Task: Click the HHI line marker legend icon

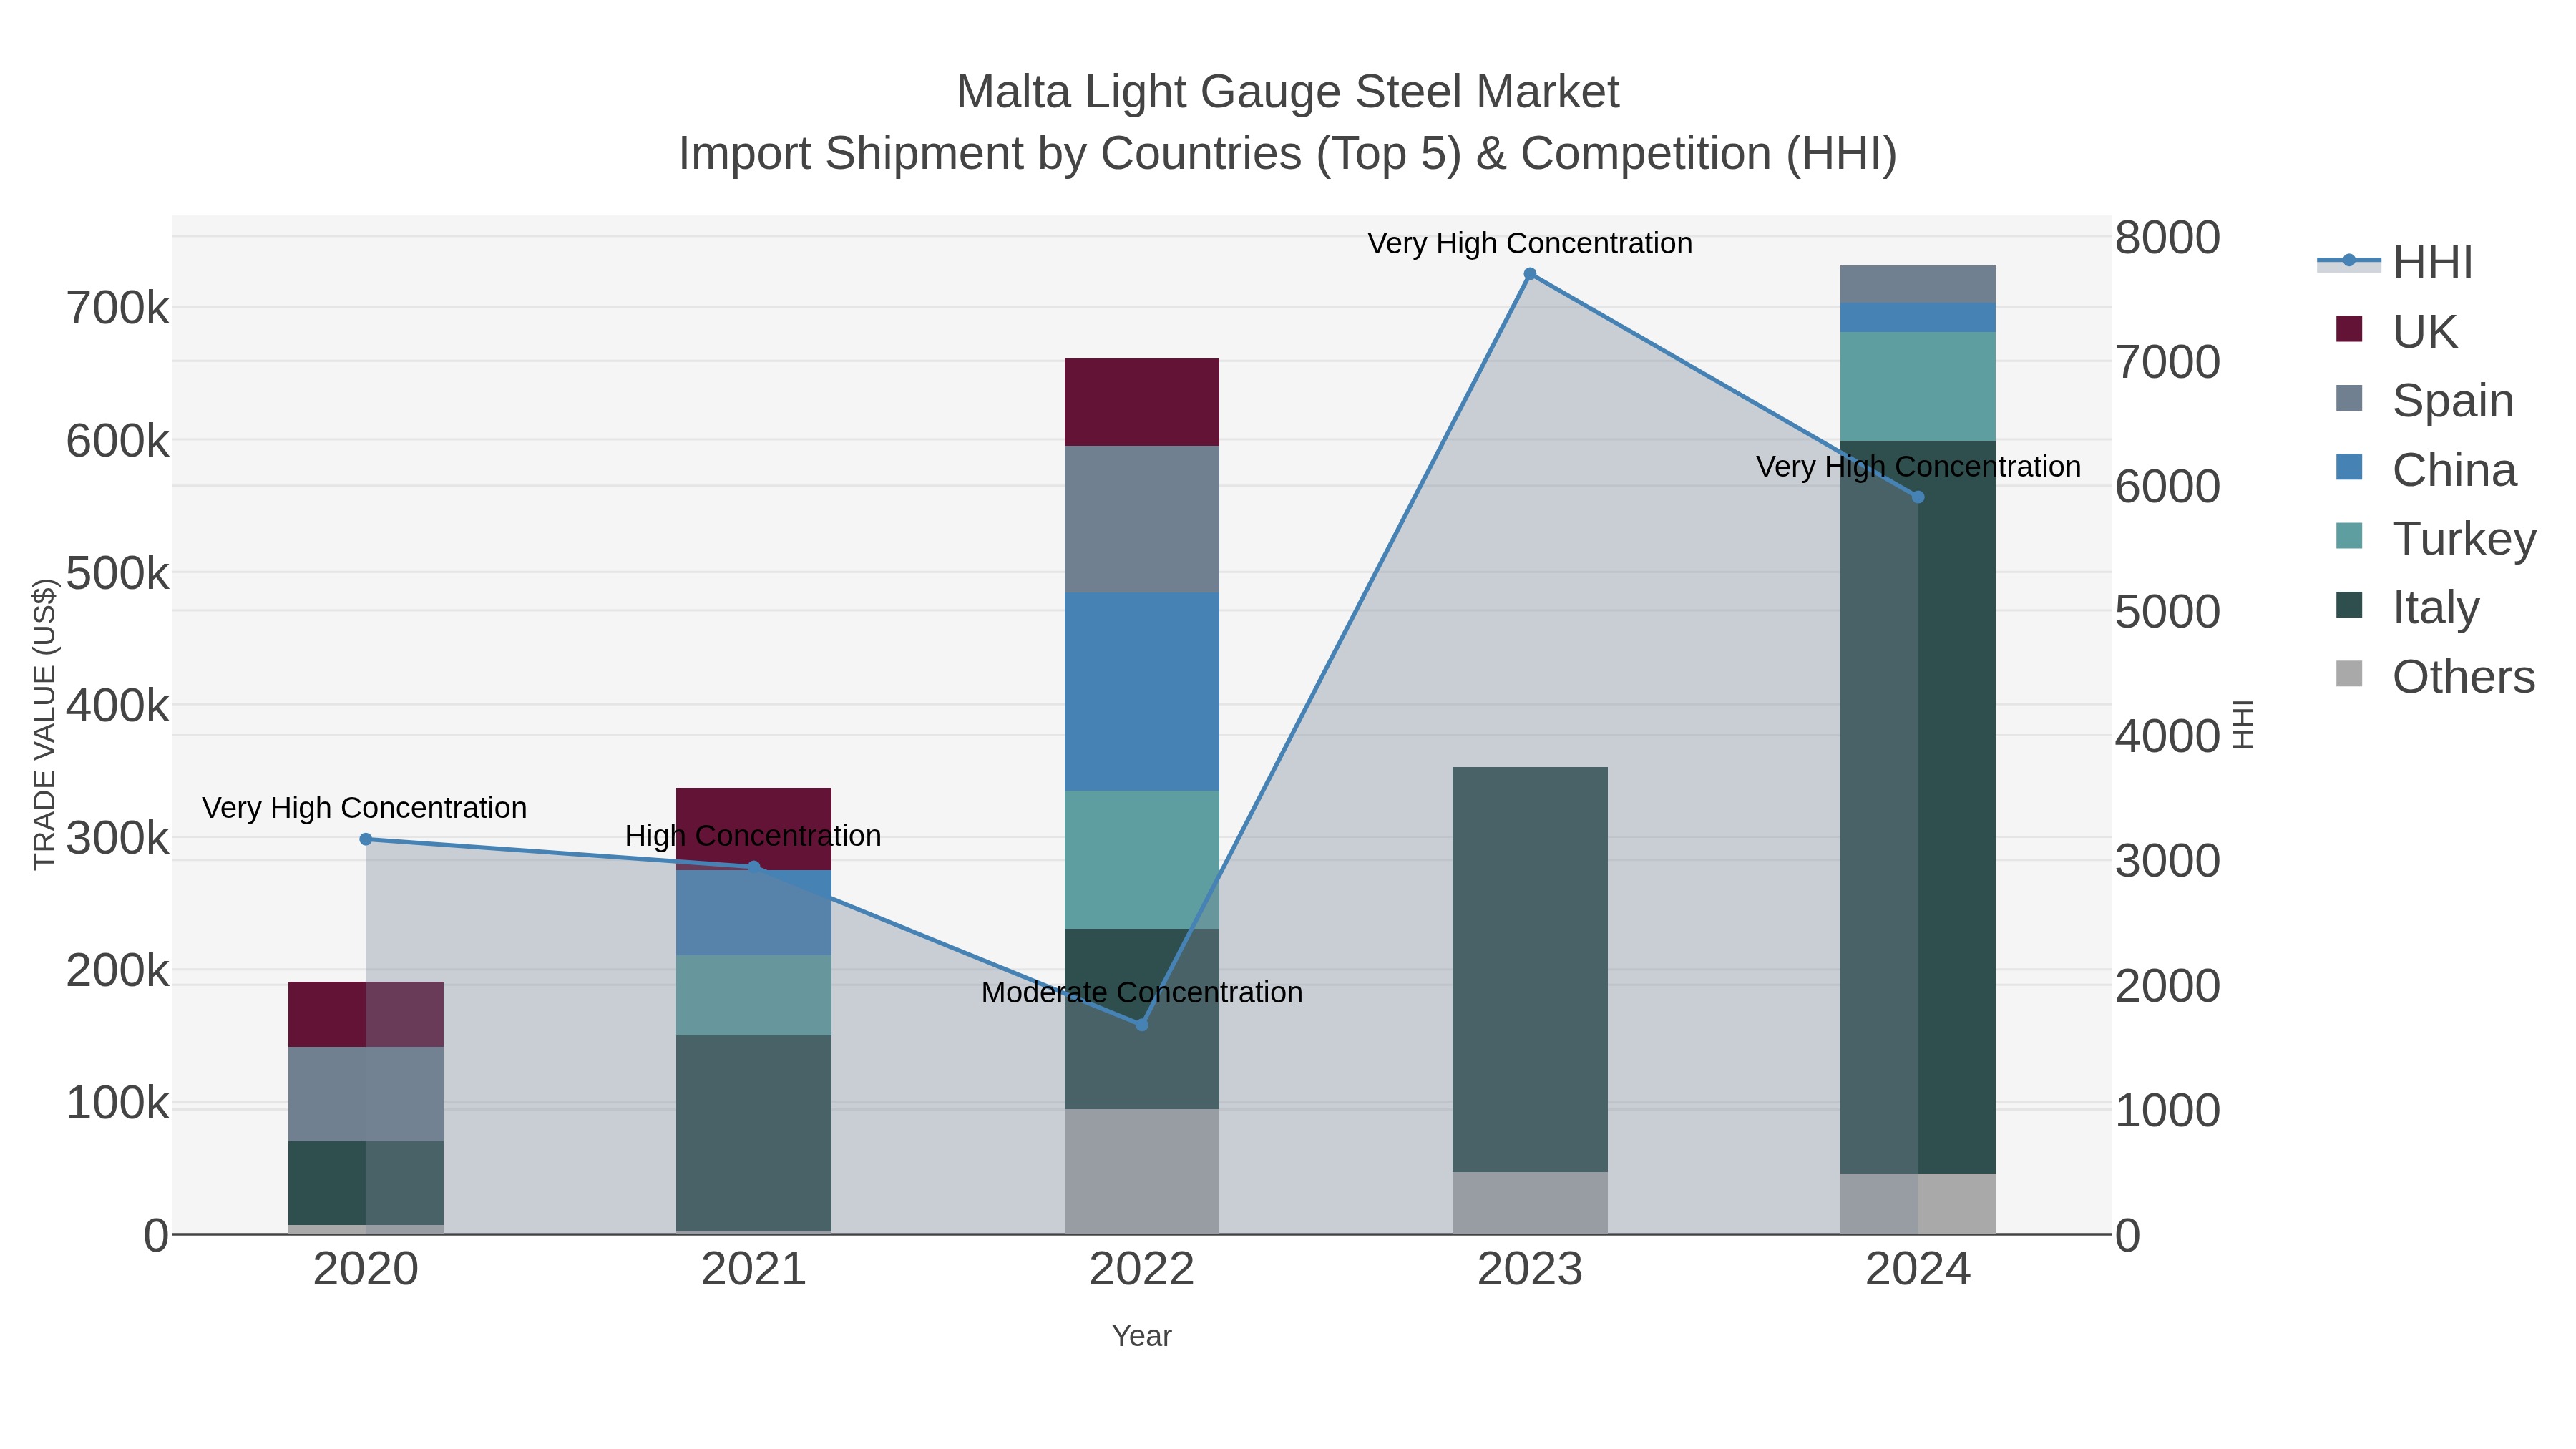Action: tap(2349, 261)
